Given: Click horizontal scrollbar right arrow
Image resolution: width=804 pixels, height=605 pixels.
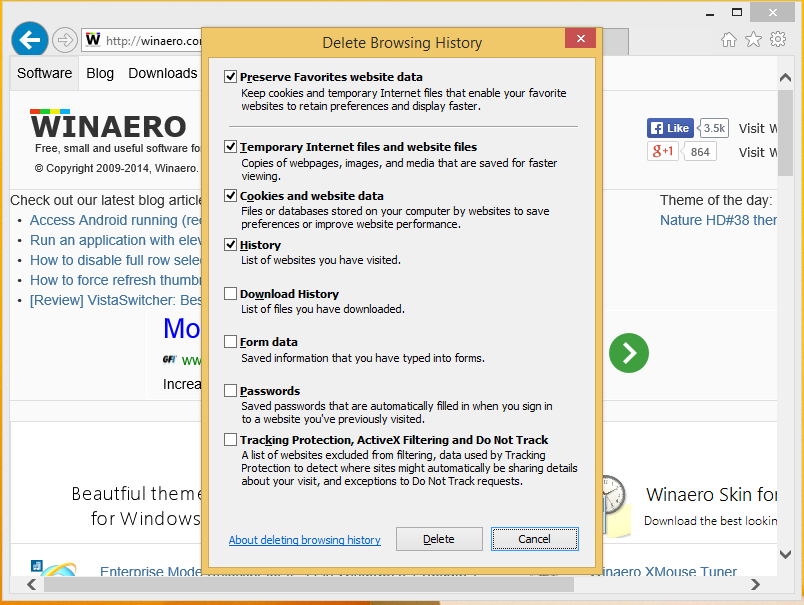Looking at the screenshot, I should (755, 584).
